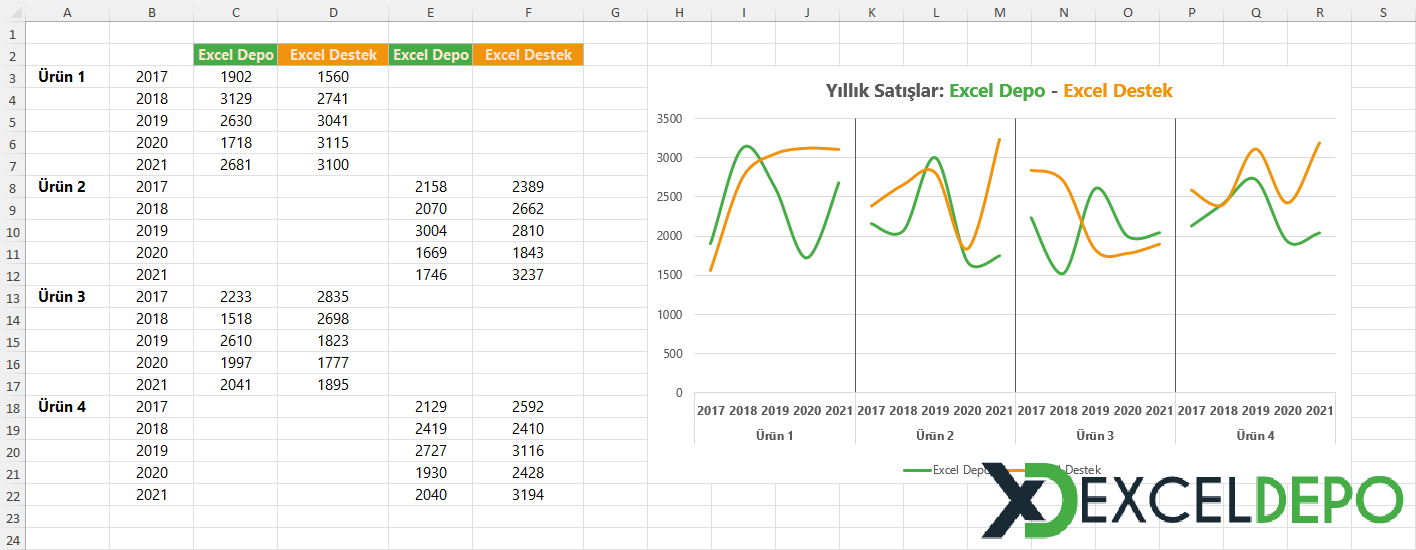Click the Ürün 2 category label below chart
The width and height of the screenshot is (1416, 550).
pyautogui.click(x=935, y=436)
